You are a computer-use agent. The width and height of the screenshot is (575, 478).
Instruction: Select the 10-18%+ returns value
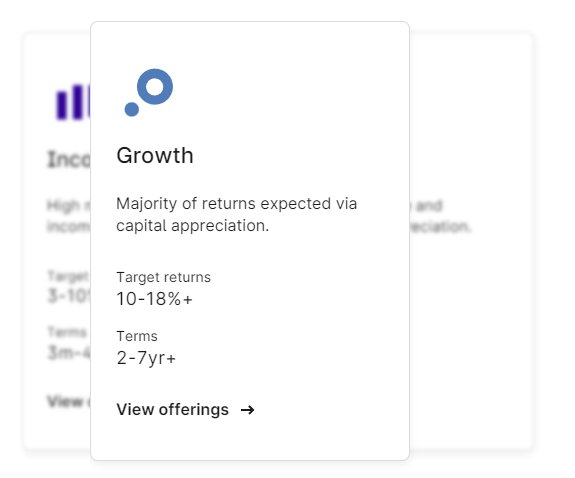pos(154,299)
